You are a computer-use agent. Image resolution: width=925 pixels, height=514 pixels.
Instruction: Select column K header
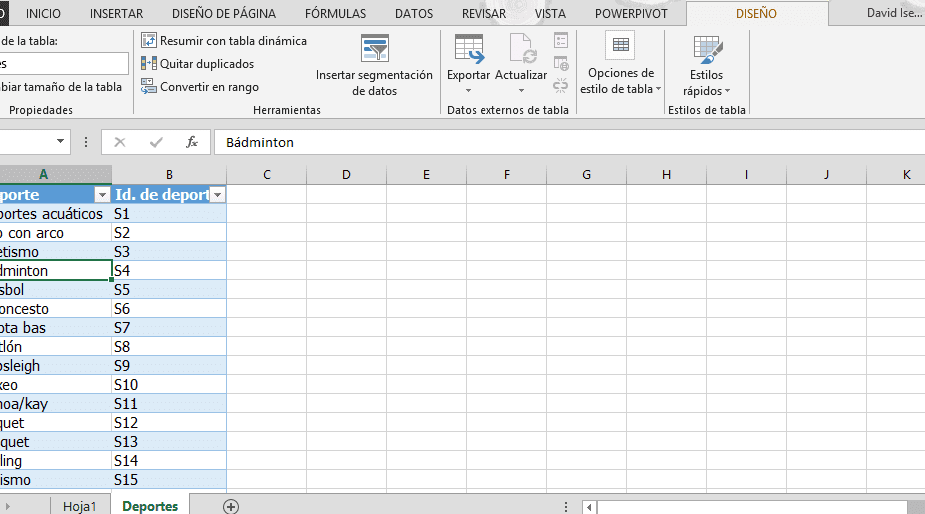[x=896, y=175]
